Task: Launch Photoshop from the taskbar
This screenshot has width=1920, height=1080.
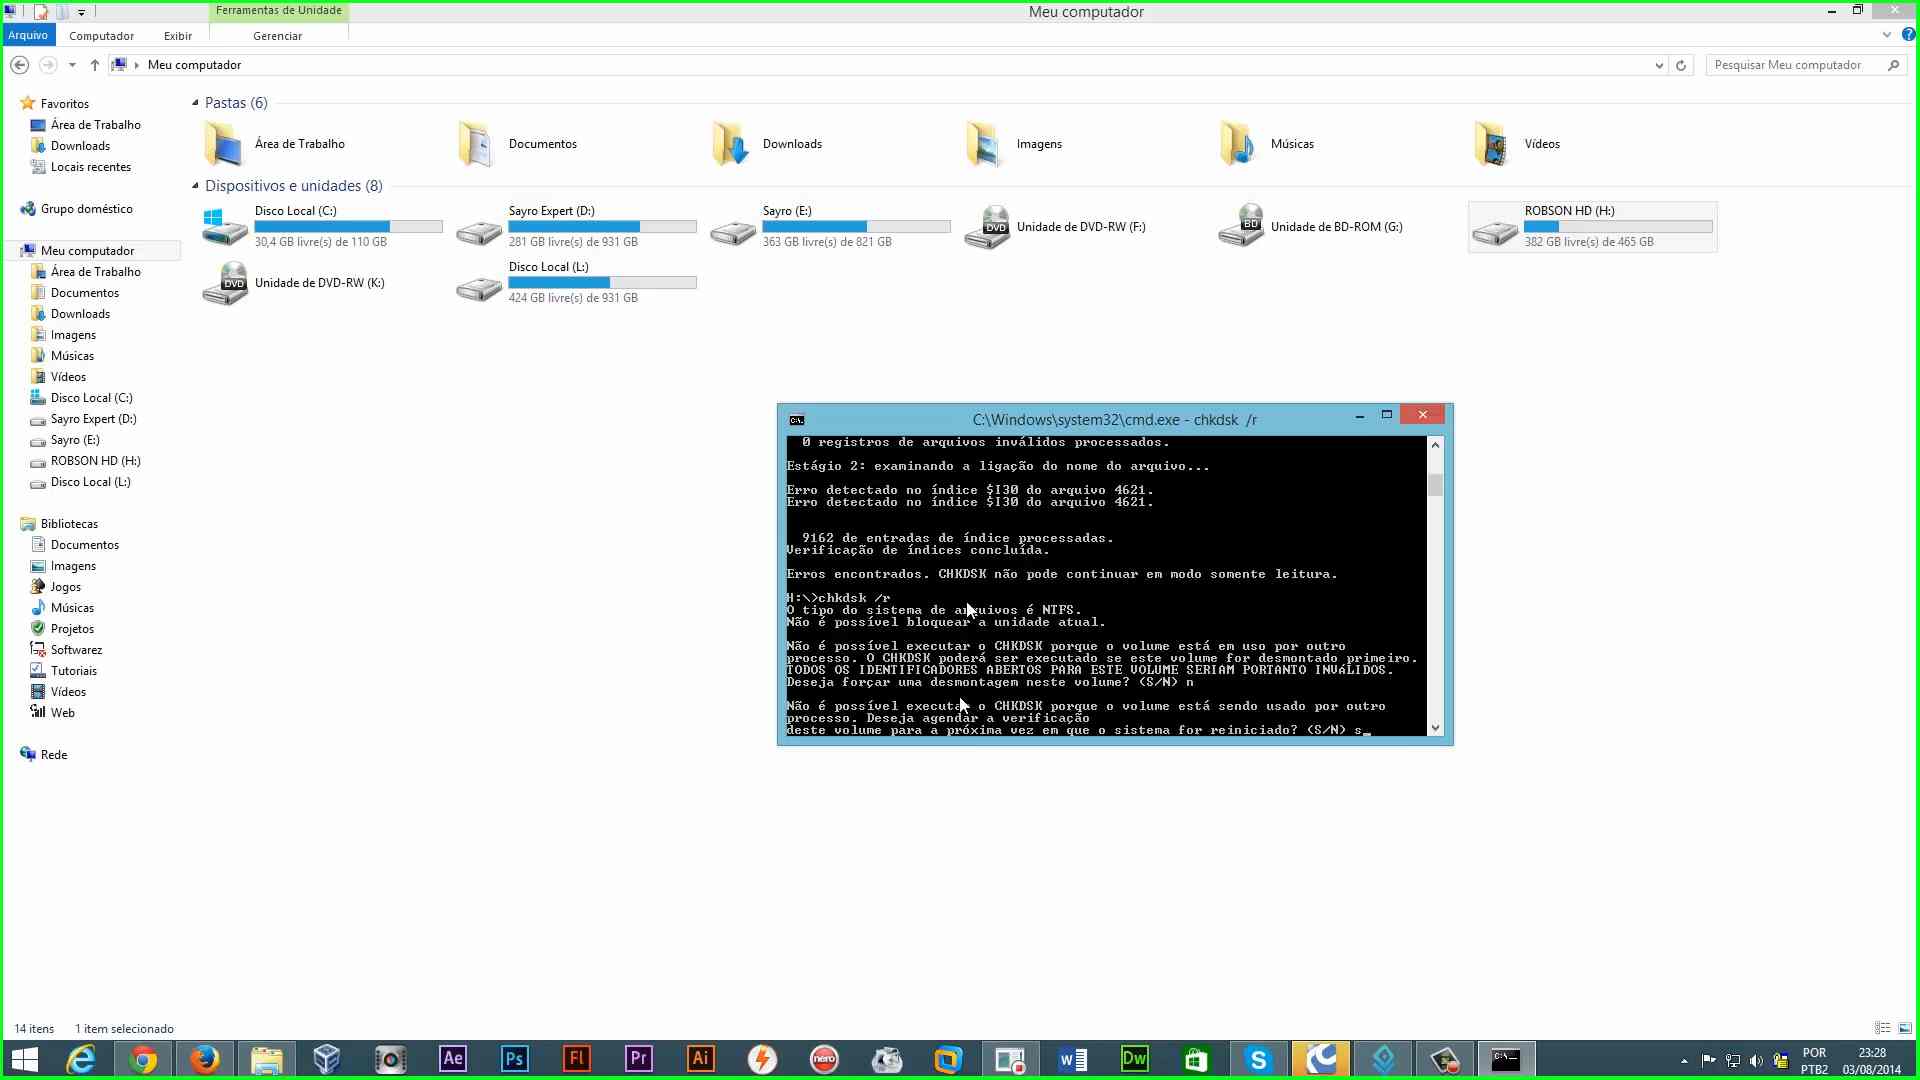Action: pyautogui.click(x=515, y=1059)
